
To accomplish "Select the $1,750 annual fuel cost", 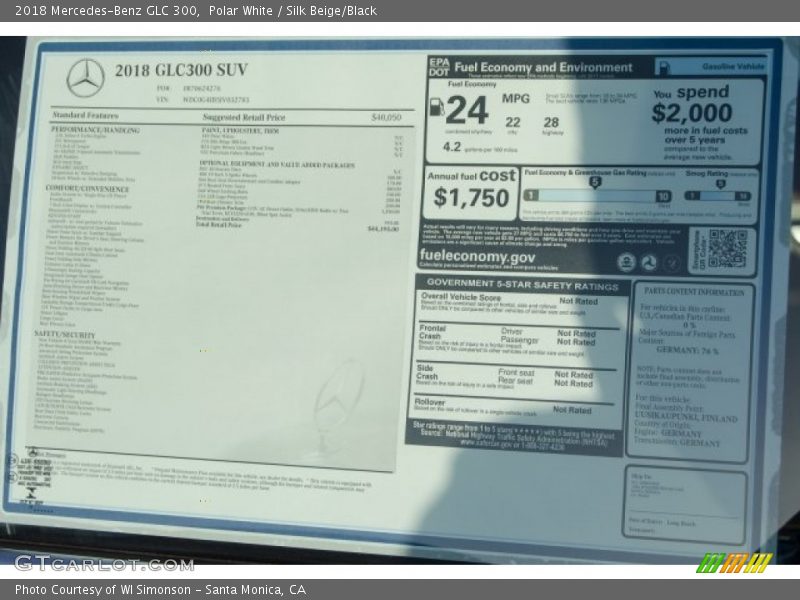I will tap(471, 198).
